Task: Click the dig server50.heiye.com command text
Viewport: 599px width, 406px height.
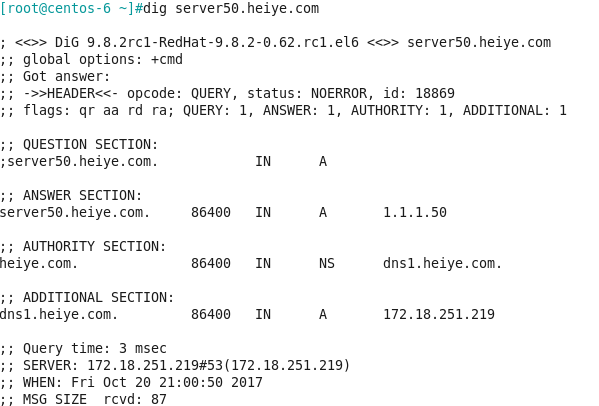Action: tap(231, 8)
